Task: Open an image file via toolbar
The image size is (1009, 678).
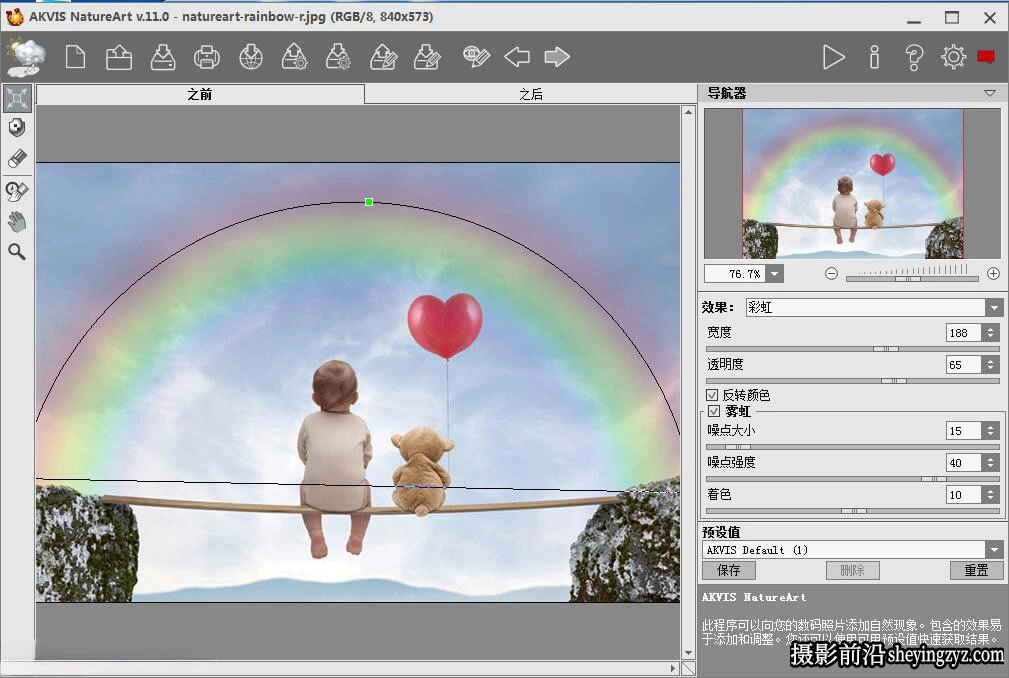Action: 119,57
